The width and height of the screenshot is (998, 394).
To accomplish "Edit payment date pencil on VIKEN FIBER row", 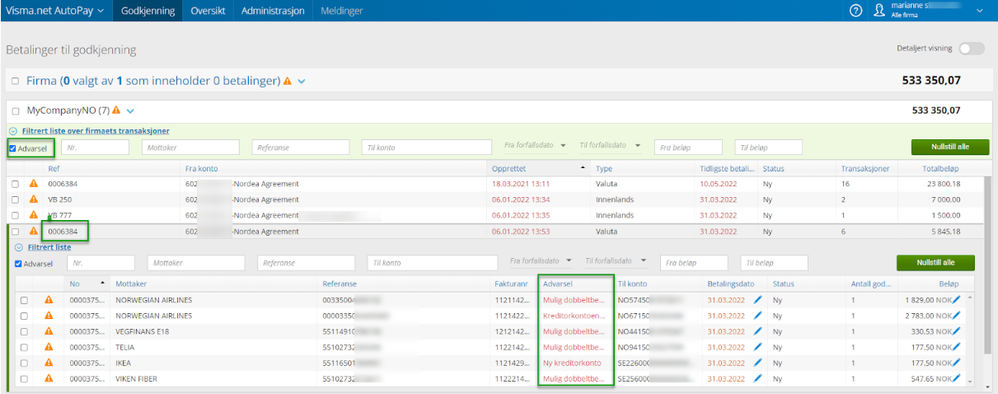I will point(757,379).
